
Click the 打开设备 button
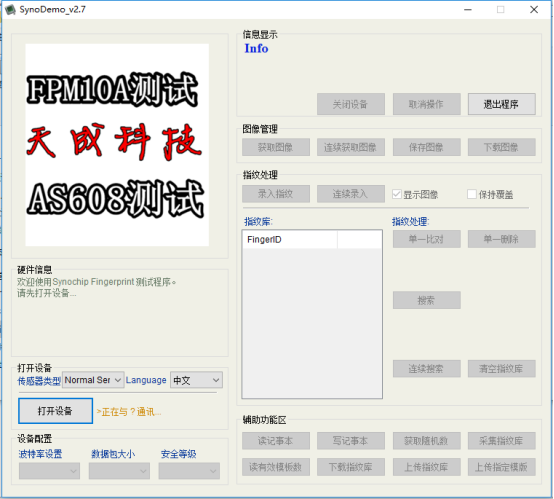coord(55,411)
